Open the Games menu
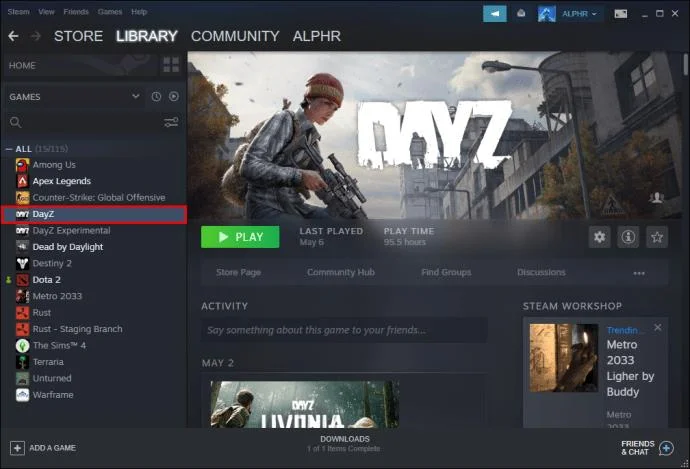 [110, 12]
